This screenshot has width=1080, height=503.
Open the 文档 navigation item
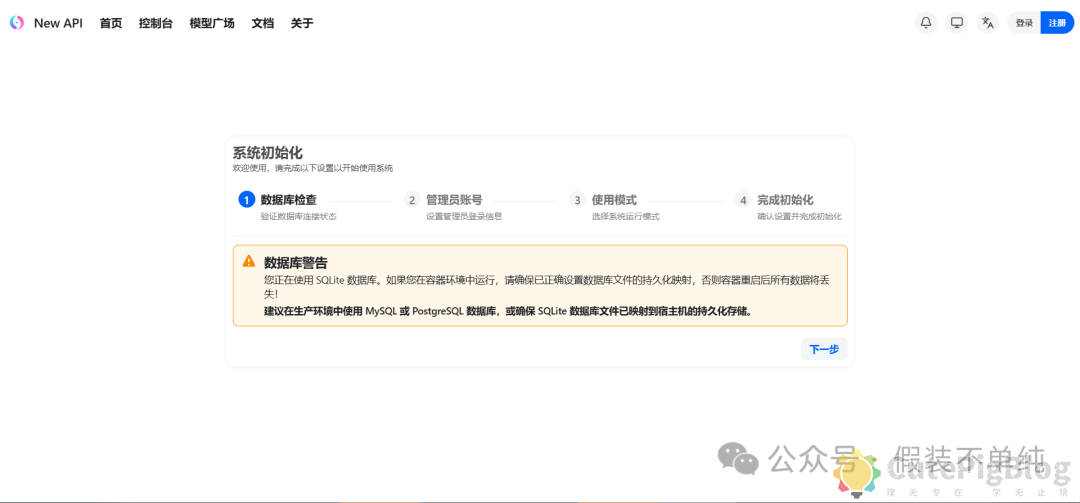[262, 23]
